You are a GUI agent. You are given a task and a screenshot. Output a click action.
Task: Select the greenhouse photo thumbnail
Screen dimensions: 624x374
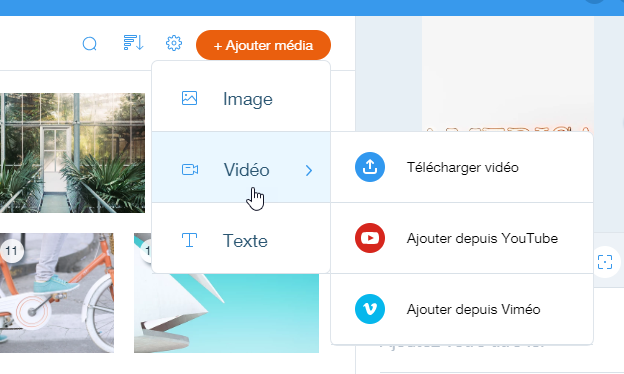coord(72,153)
